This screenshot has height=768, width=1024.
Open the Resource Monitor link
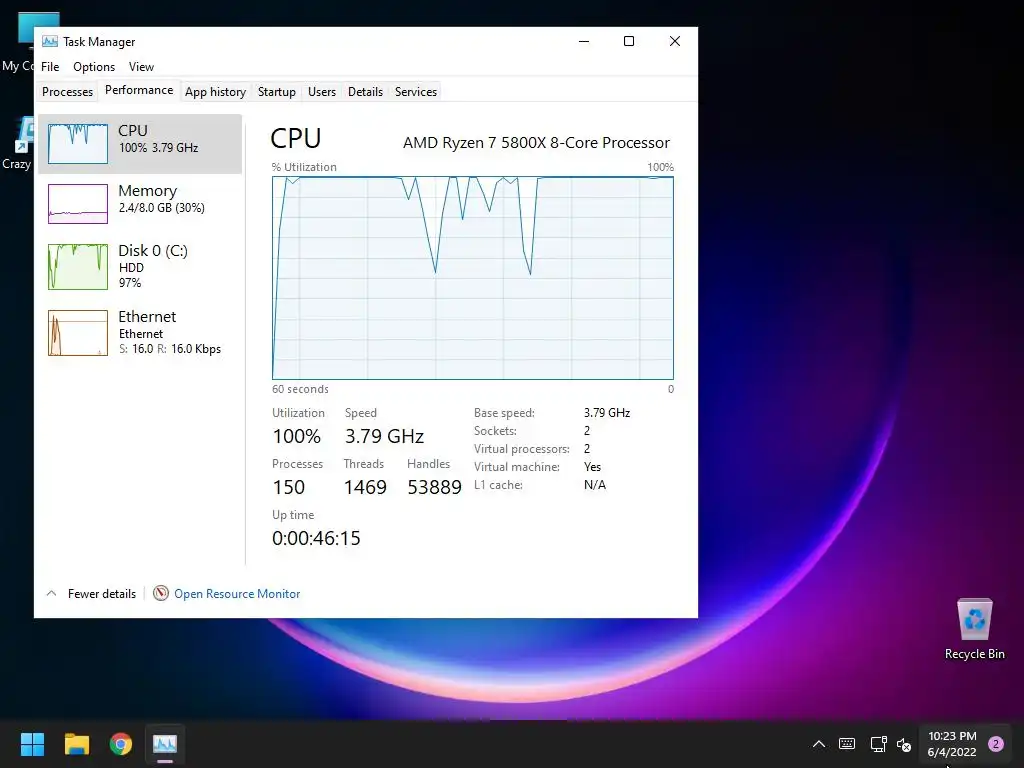coord(237,594)
